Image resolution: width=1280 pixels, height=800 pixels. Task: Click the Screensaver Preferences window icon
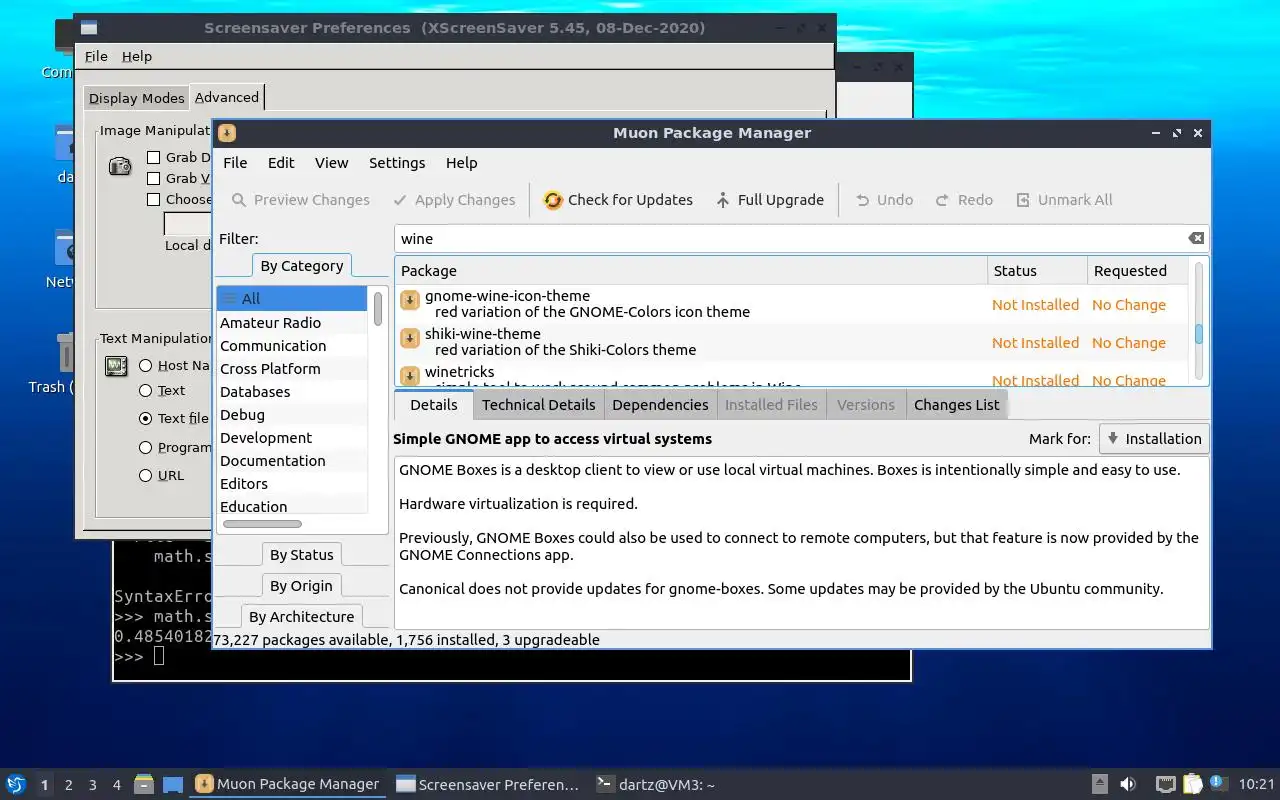click(x=89, y=28)
